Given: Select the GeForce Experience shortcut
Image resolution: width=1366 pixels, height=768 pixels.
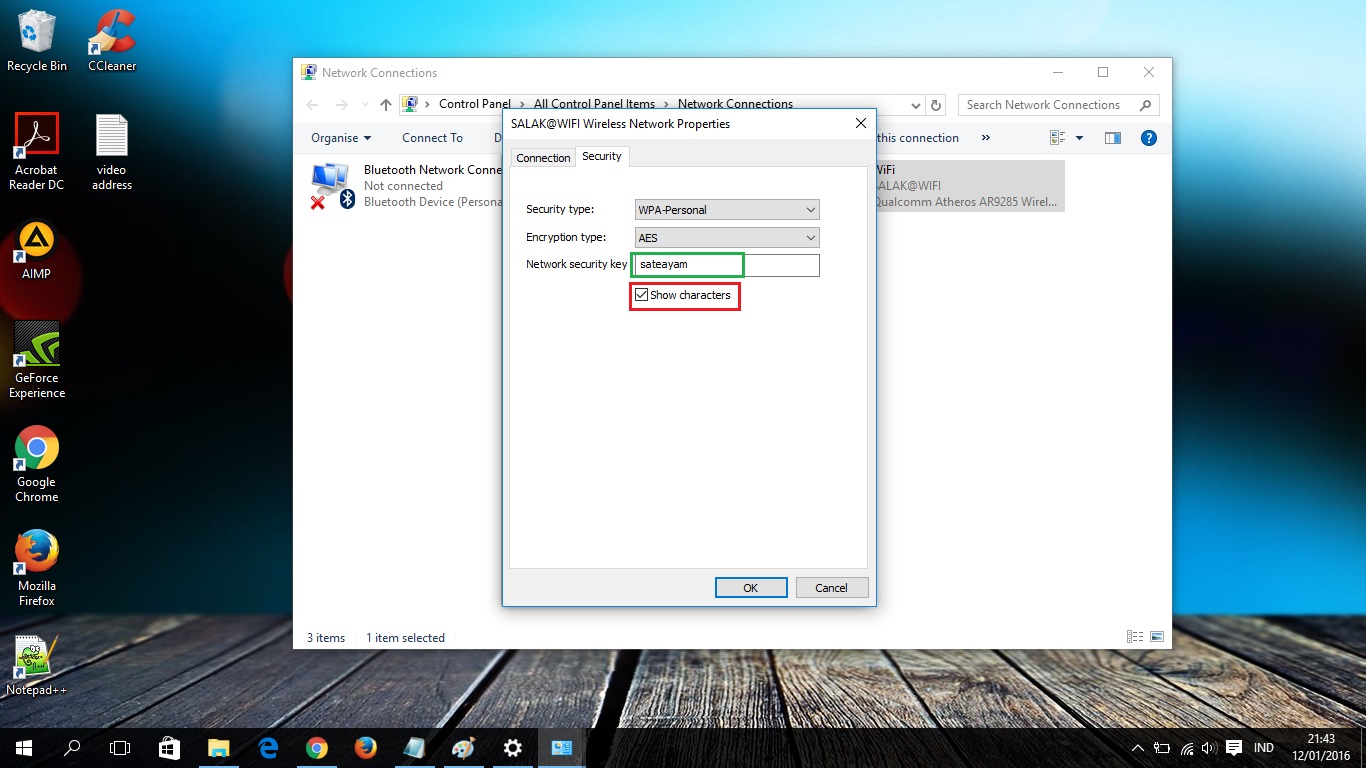Looking at the screenshot, I should point(37,361).
